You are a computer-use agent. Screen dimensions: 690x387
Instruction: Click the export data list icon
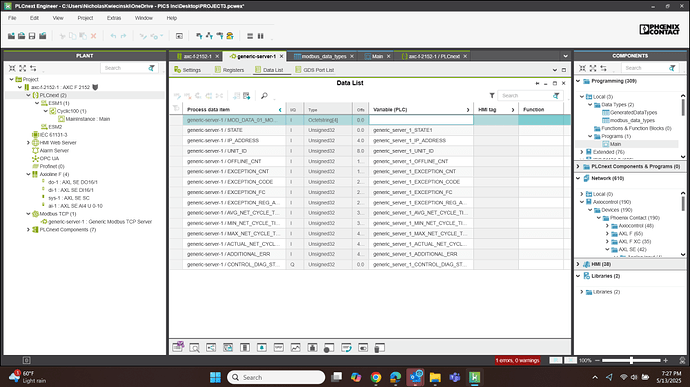coord(246,96)
